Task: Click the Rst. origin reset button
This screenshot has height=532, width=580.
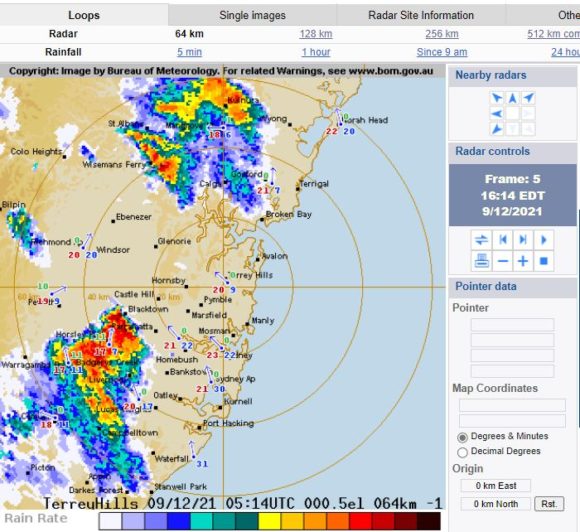Action: pos(549,504)
